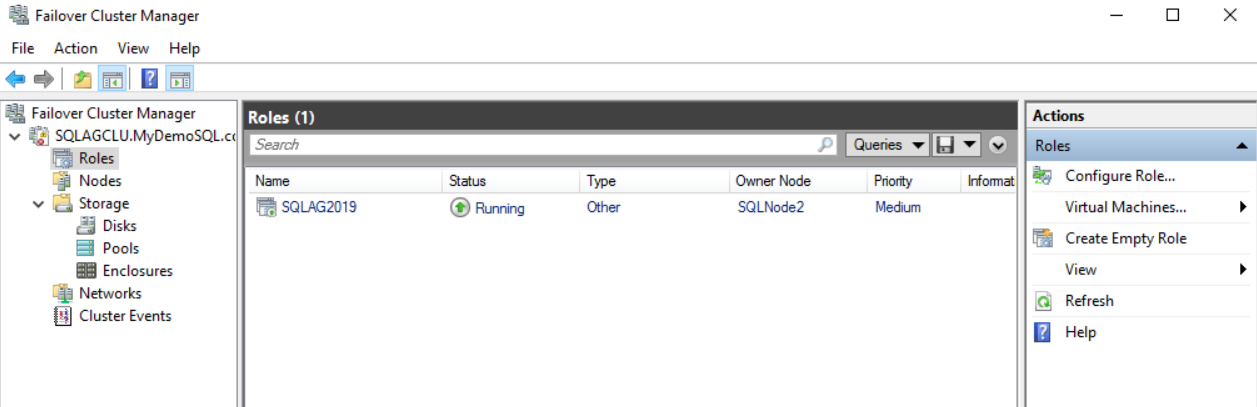
Task: Click Create Empty Role action
Action: [1125, 238]
